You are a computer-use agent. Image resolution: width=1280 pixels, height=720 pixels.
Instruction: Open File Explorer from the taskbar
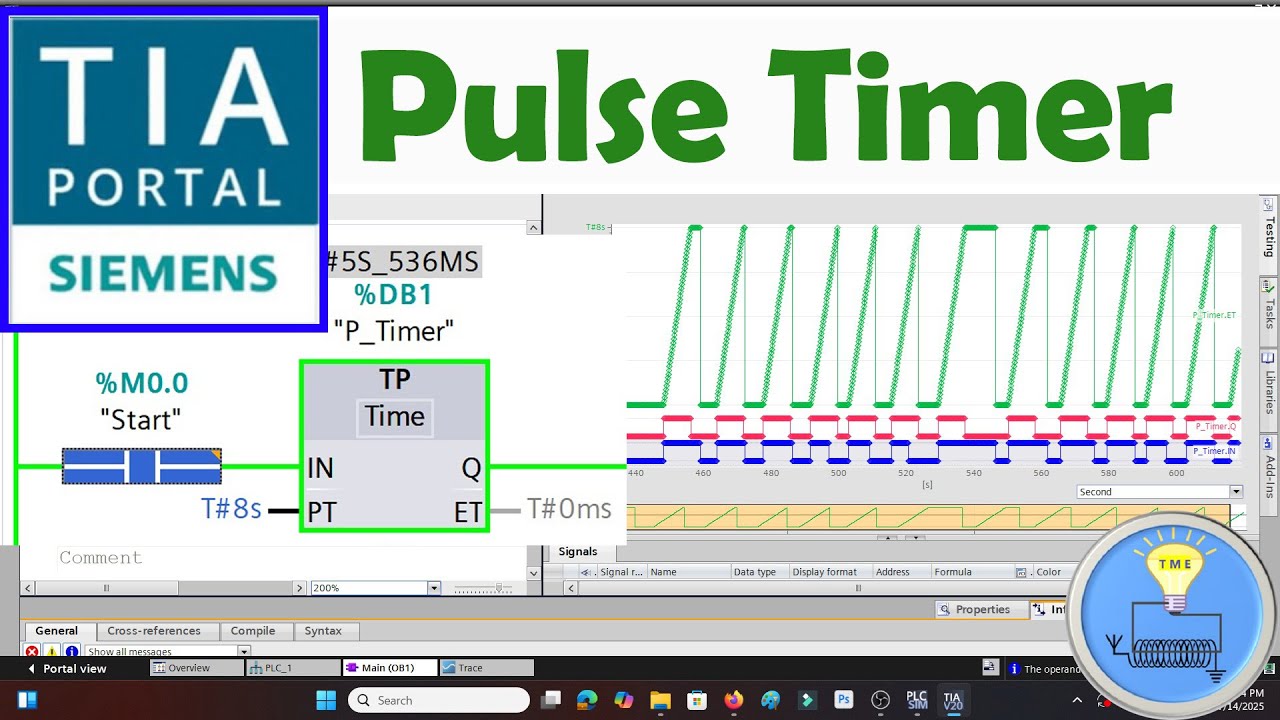(660, 700)
